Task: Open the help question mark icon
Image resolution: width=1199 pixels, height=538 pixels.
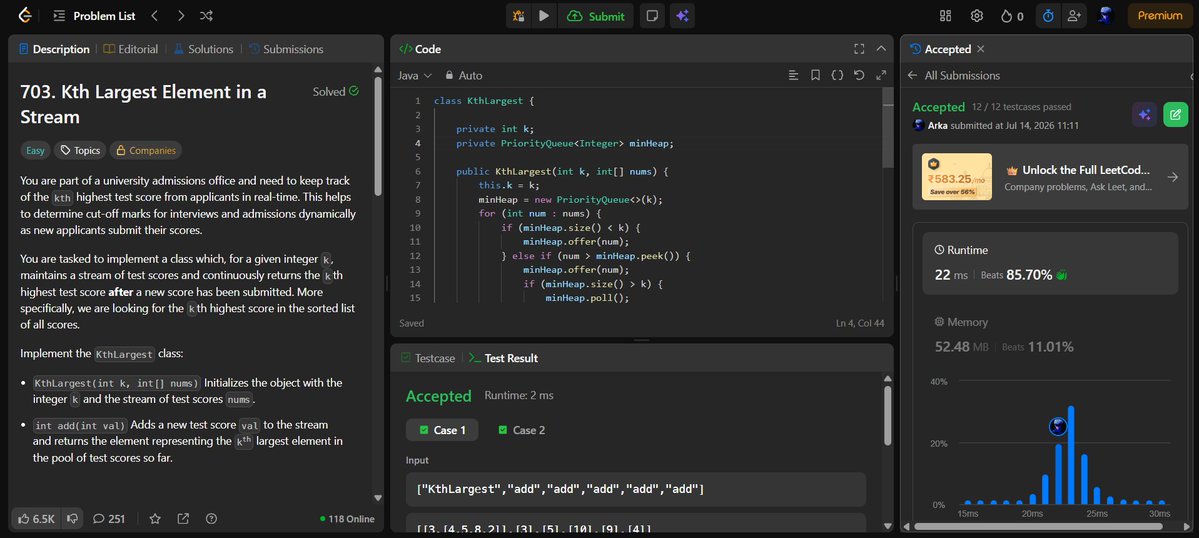Action: point(212,518)
